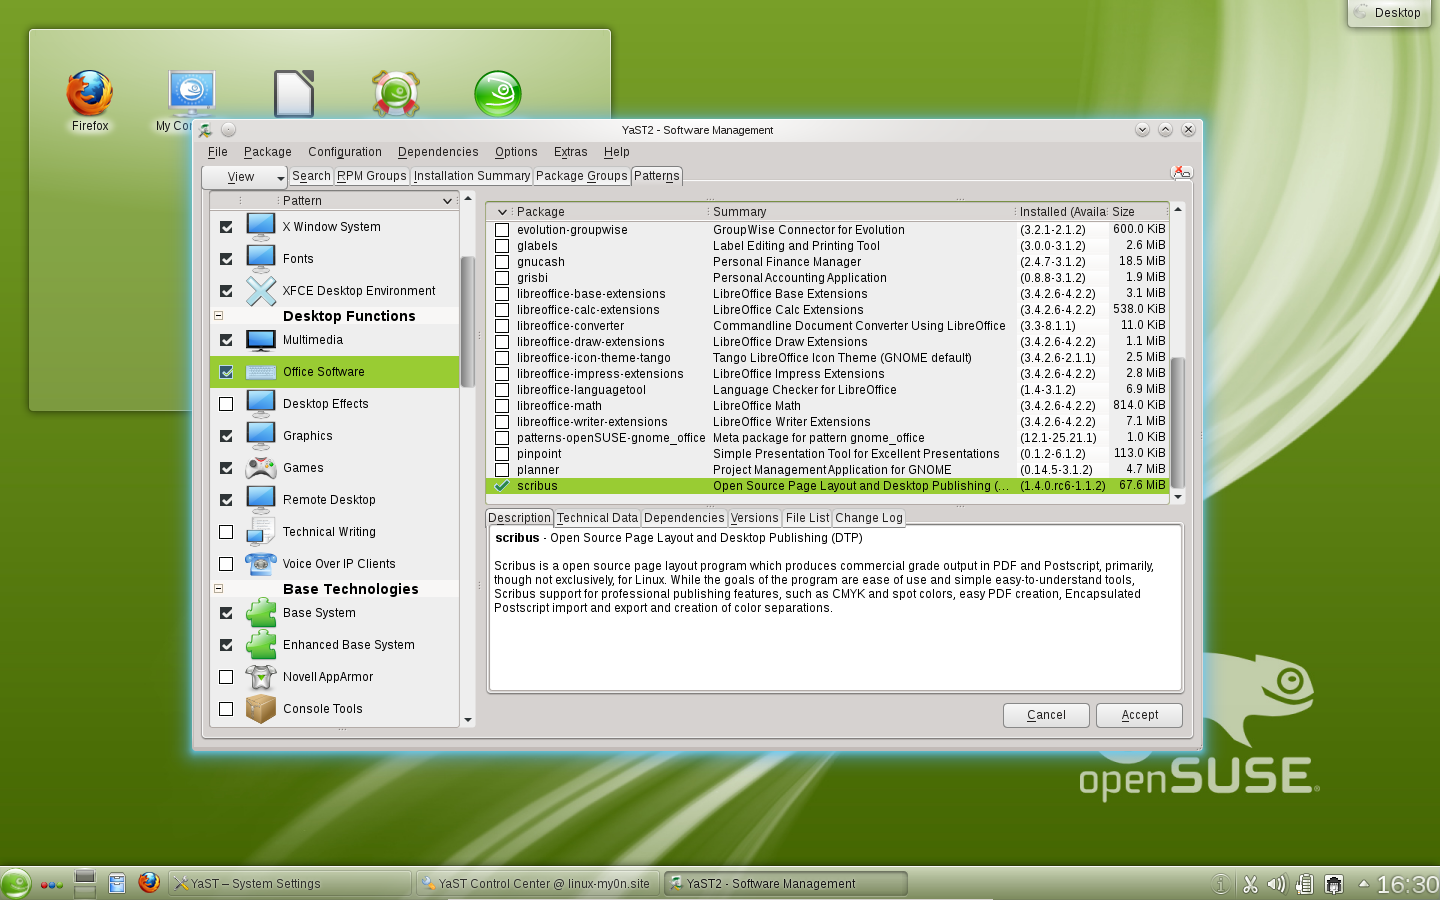Open the green openSUSE desktop icon
Viewport: 1440px width, 900px height.
point(498,93)
